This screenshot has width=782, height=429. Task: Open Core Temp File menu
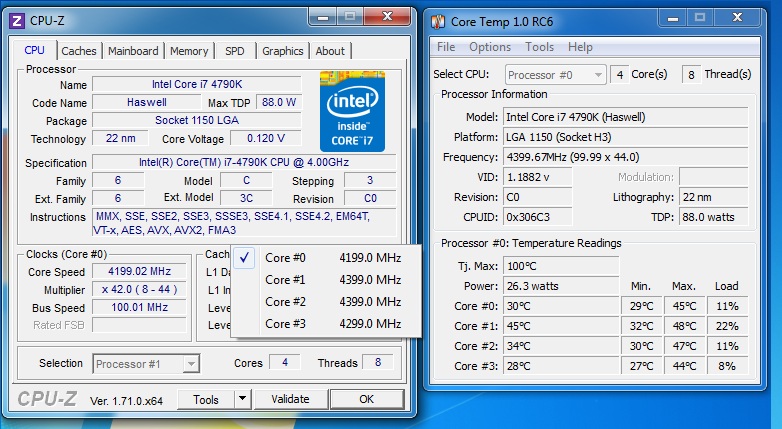tap(446, 47)
